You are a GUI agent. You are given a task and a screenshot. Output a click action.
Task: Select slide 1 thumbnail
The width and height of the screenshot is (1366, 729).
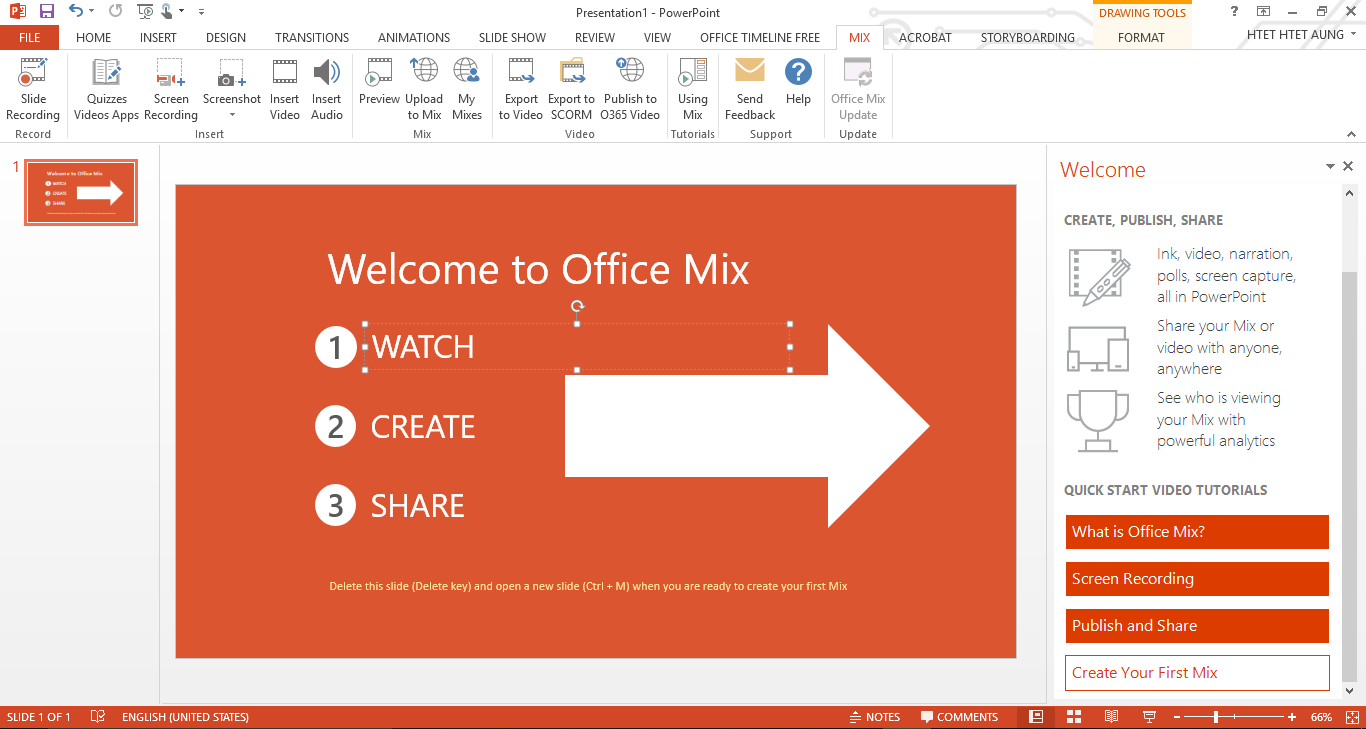(81, 192)
